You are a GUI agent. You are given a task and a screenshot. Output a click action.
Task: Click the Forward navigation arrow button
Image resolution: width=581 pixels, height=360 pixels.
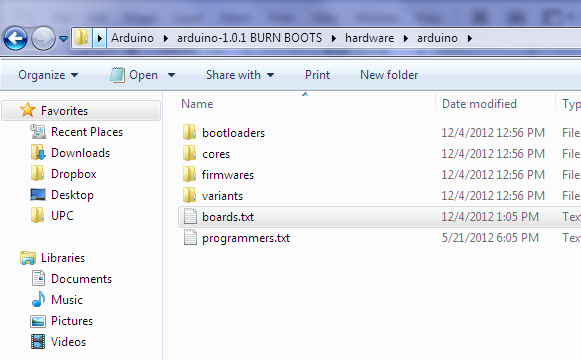tap(43, 38)
